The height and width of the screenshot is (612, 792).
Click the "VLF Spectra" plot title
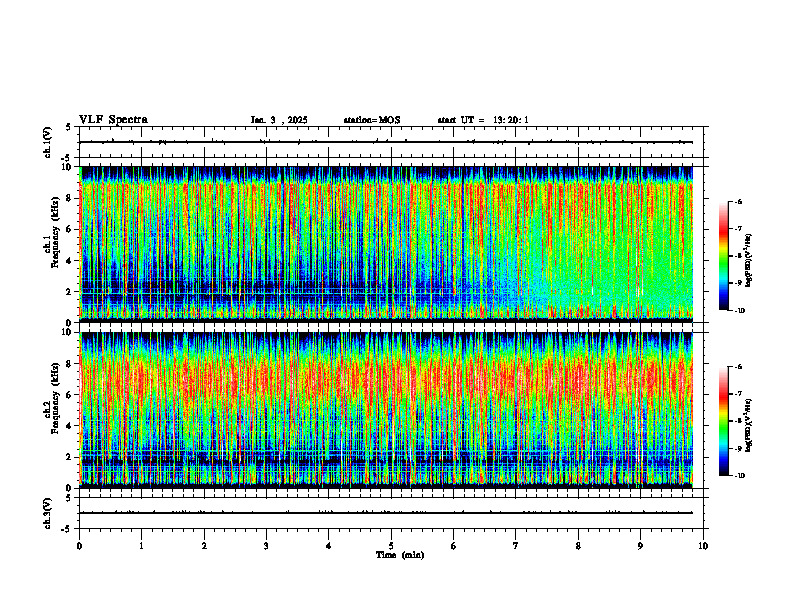(113, 120)
